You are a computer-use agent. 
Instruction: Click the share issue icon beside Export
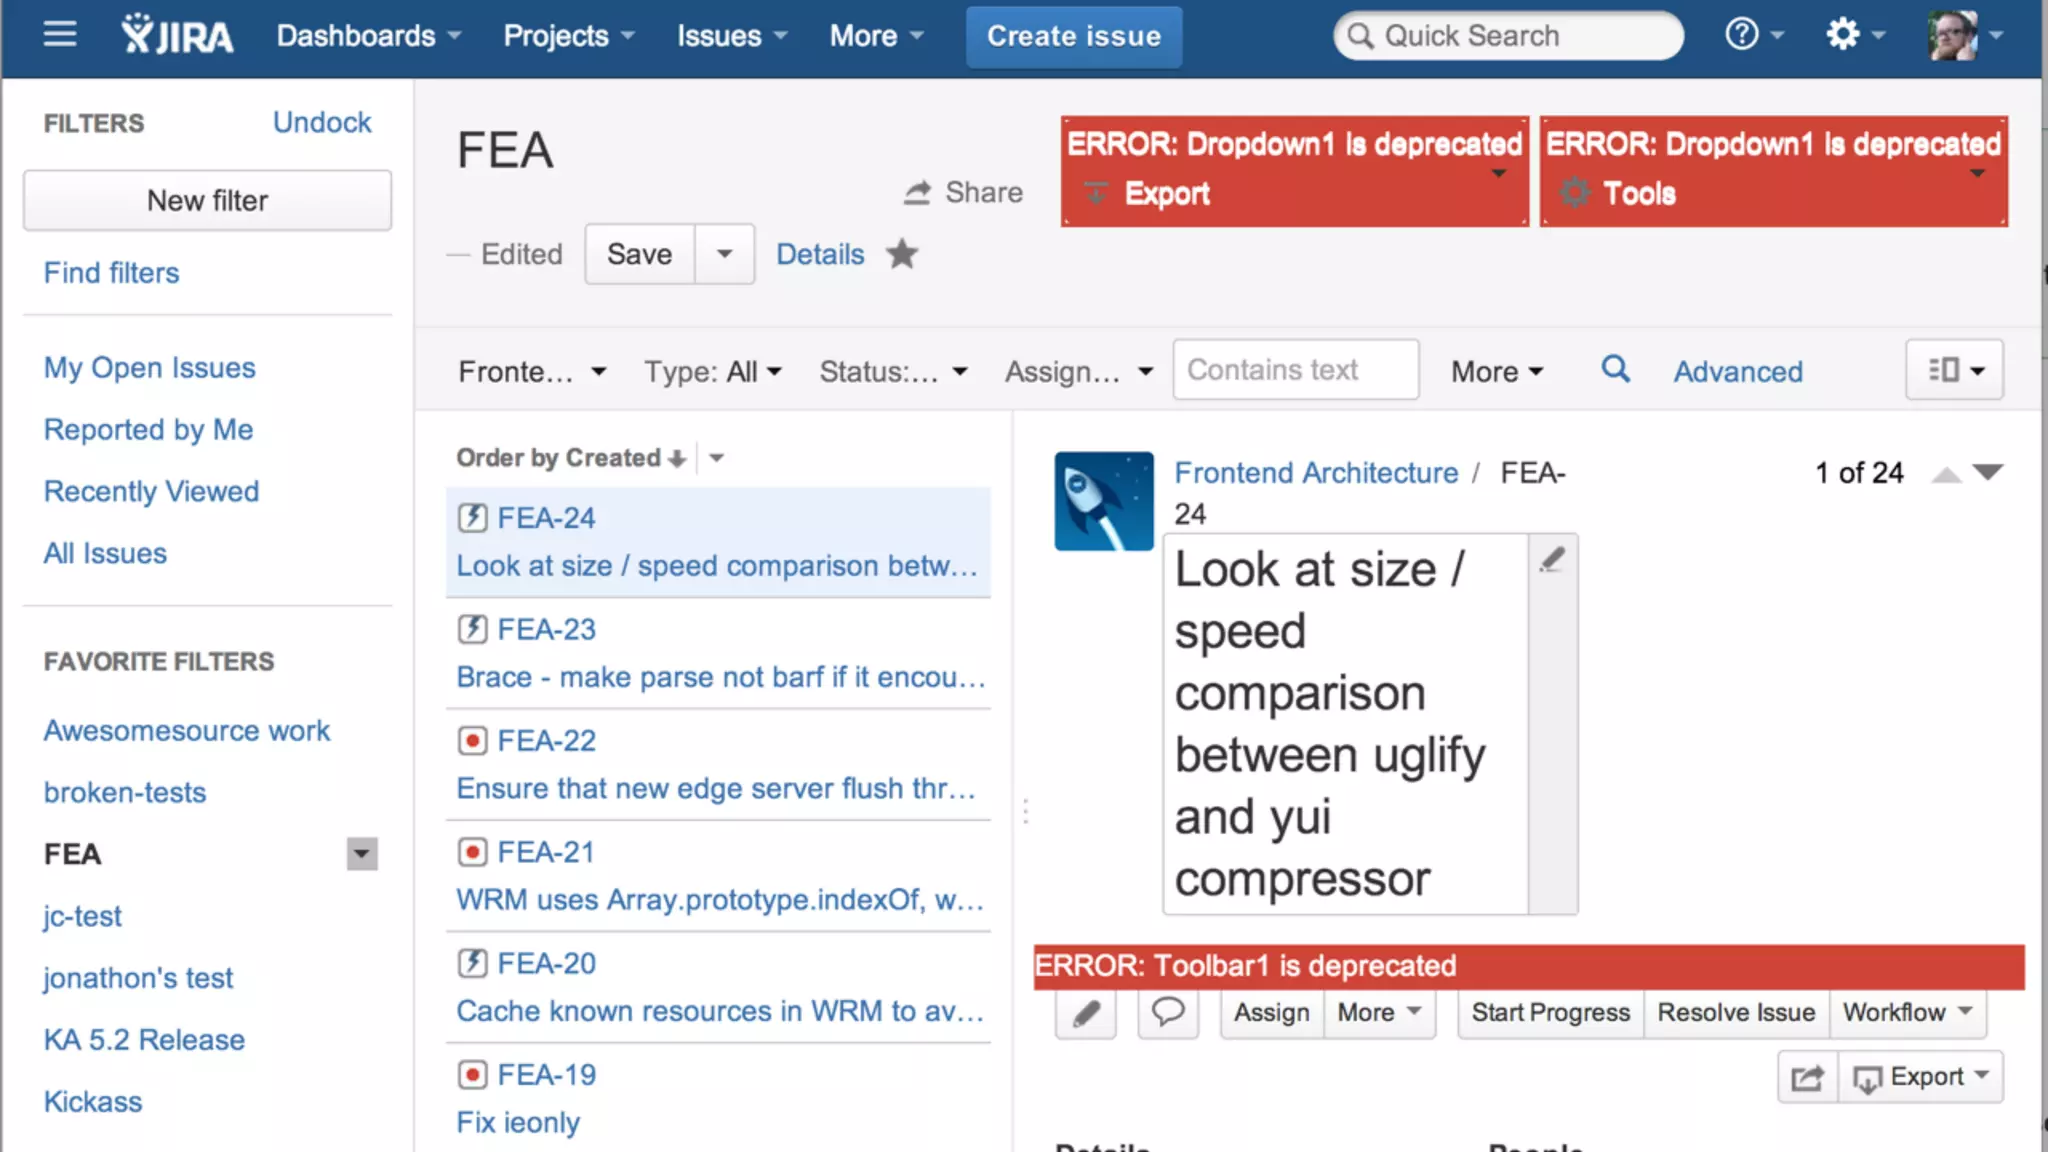pyautogui.click(x=1807, y=1077)
